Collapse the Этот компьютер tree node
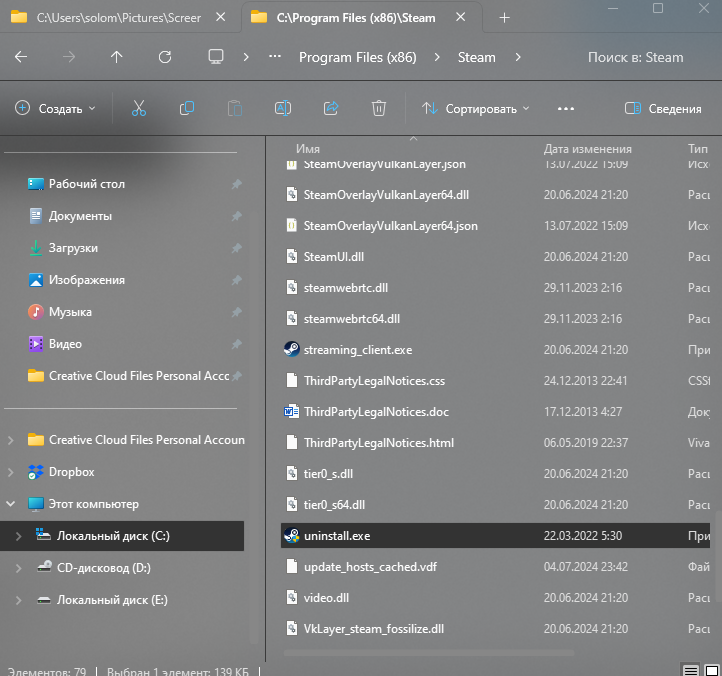The width and height of the screenshot is (722, 676). [11, 504]
